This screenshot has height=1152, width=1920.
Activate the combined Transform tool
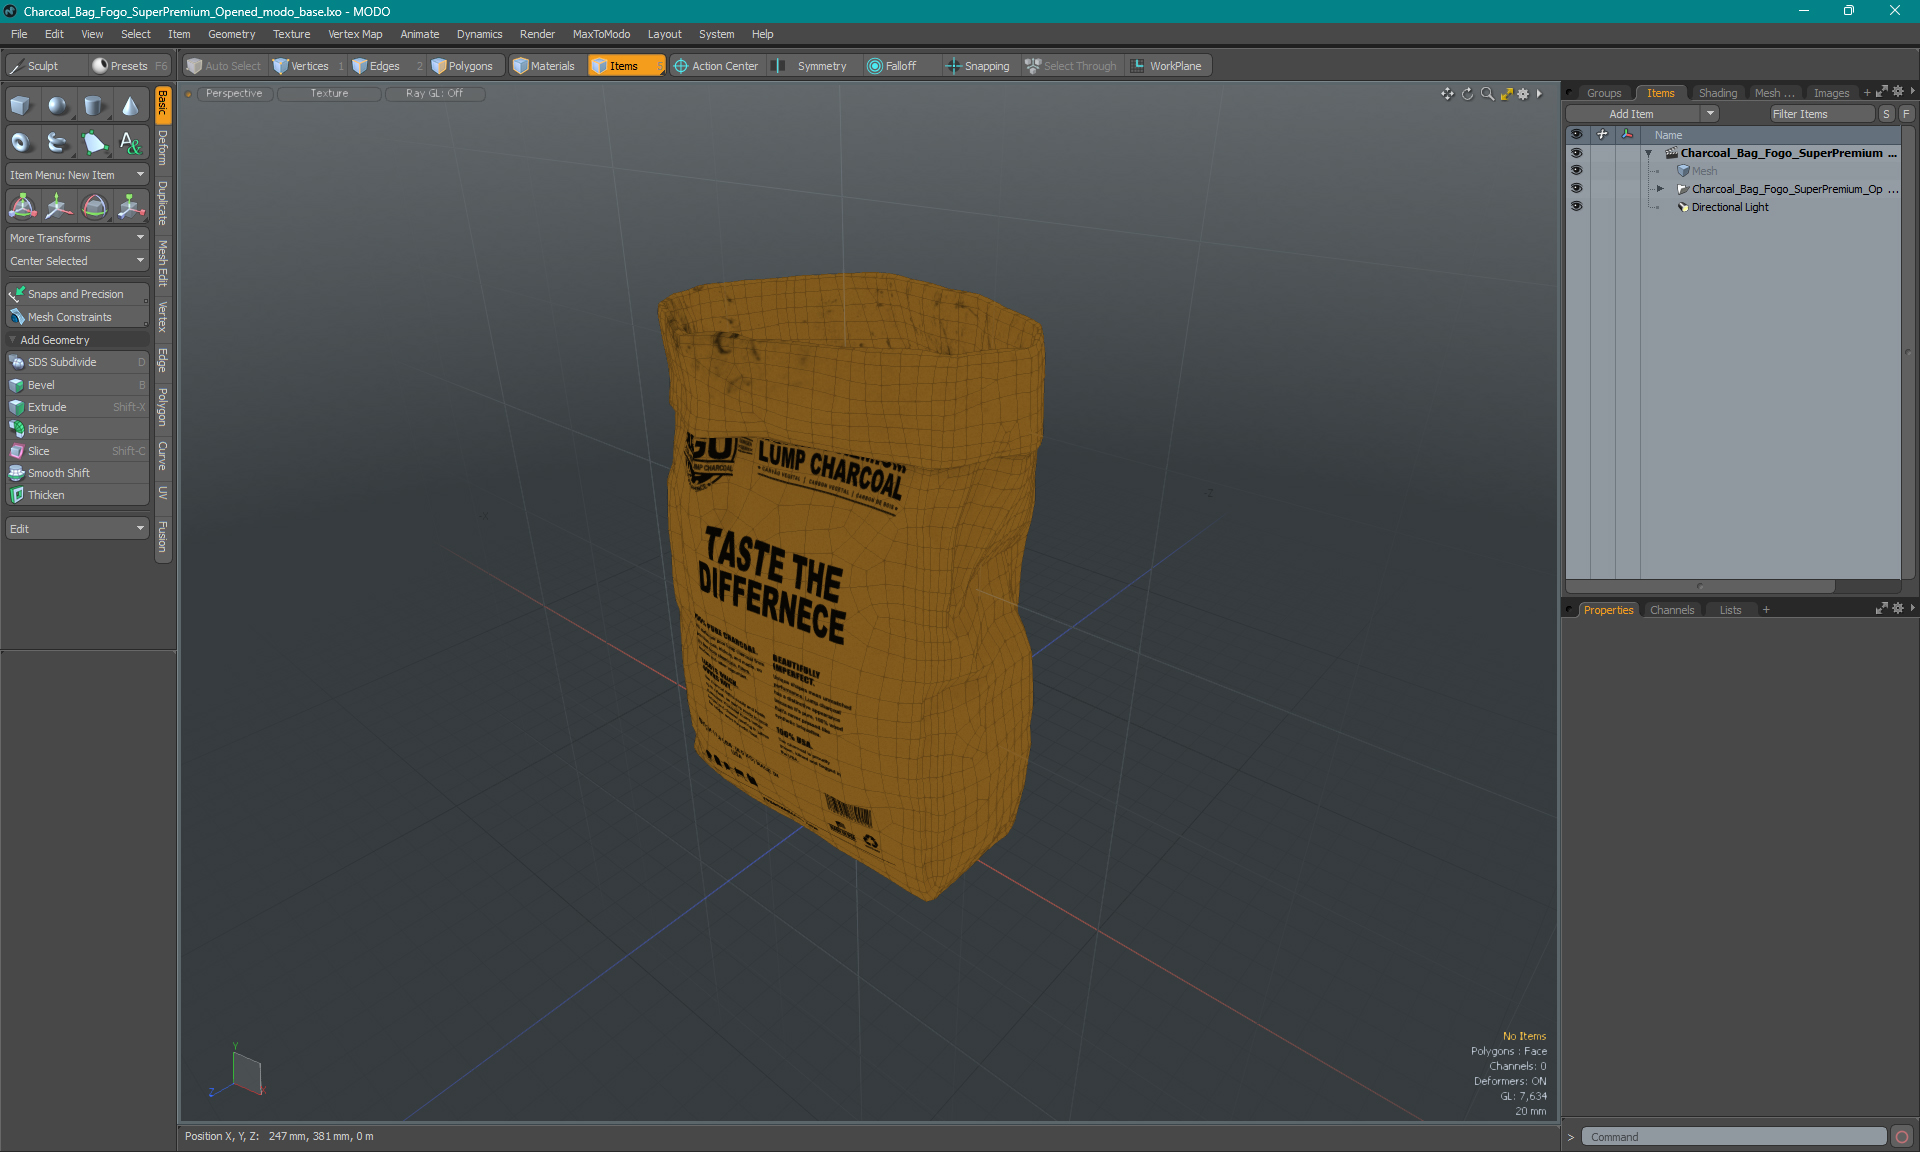(22, 207)
